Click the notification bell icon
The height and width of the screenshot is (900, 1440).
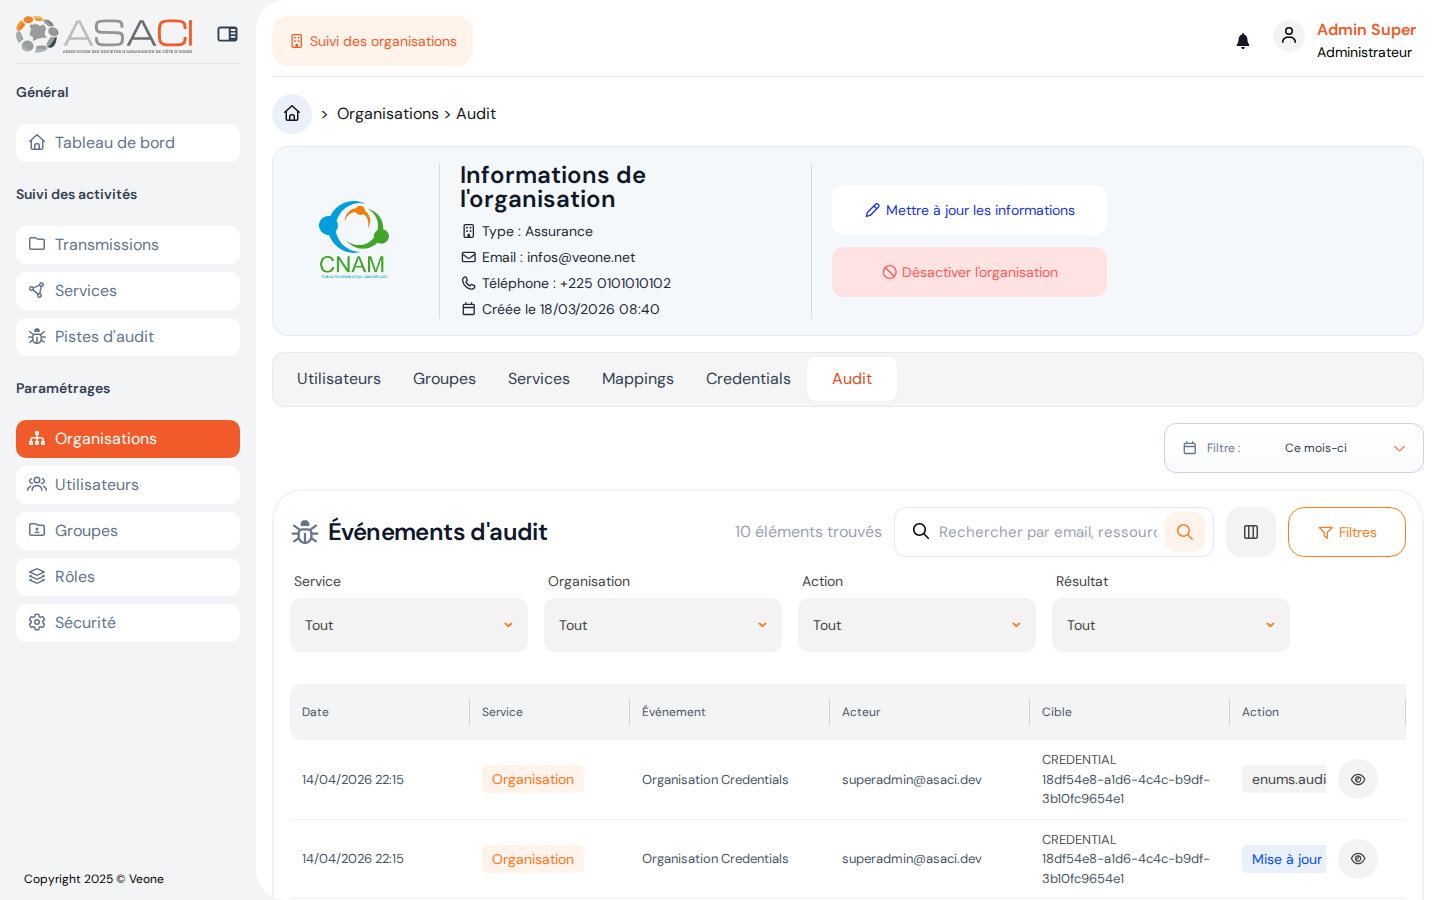1242,40
